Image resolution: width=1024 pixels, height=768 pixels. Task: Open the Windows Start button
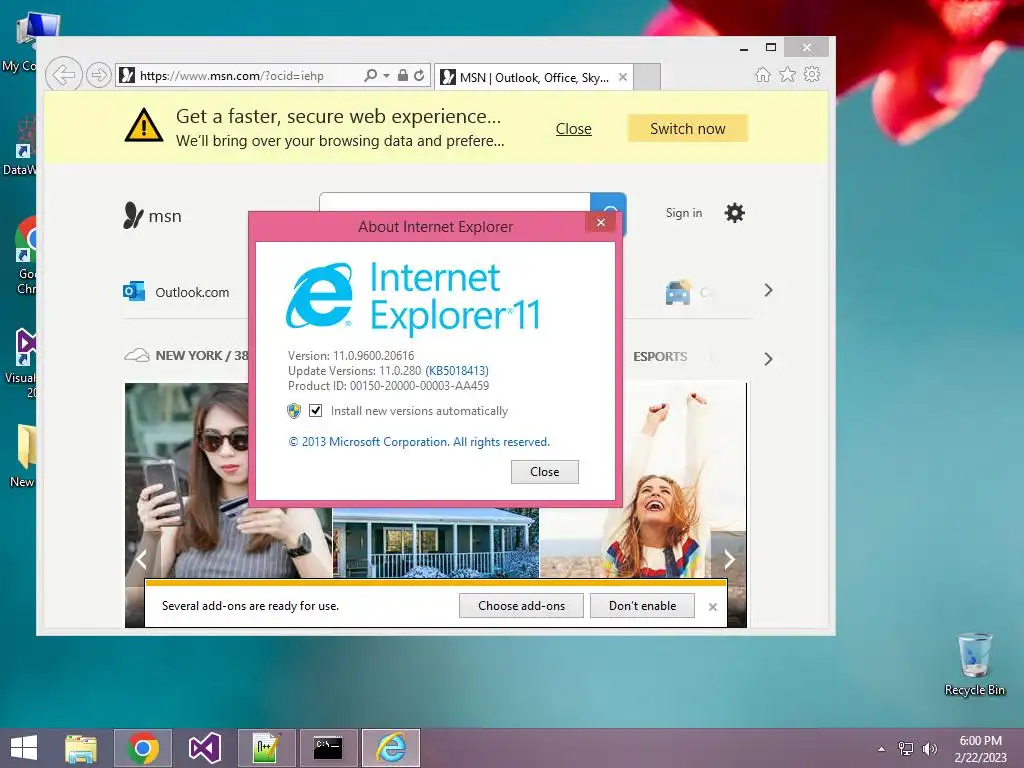point(24,748)
